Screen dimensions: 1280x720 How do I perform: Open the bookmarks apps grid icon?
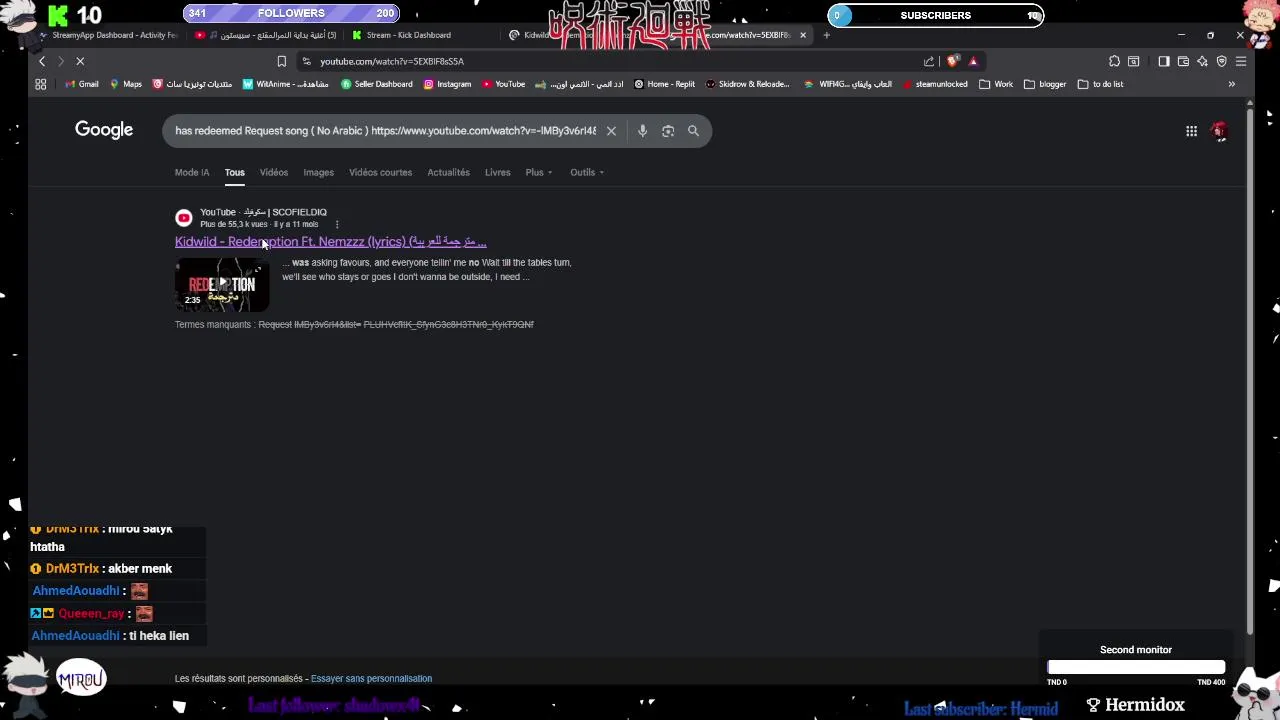[41, 84]
